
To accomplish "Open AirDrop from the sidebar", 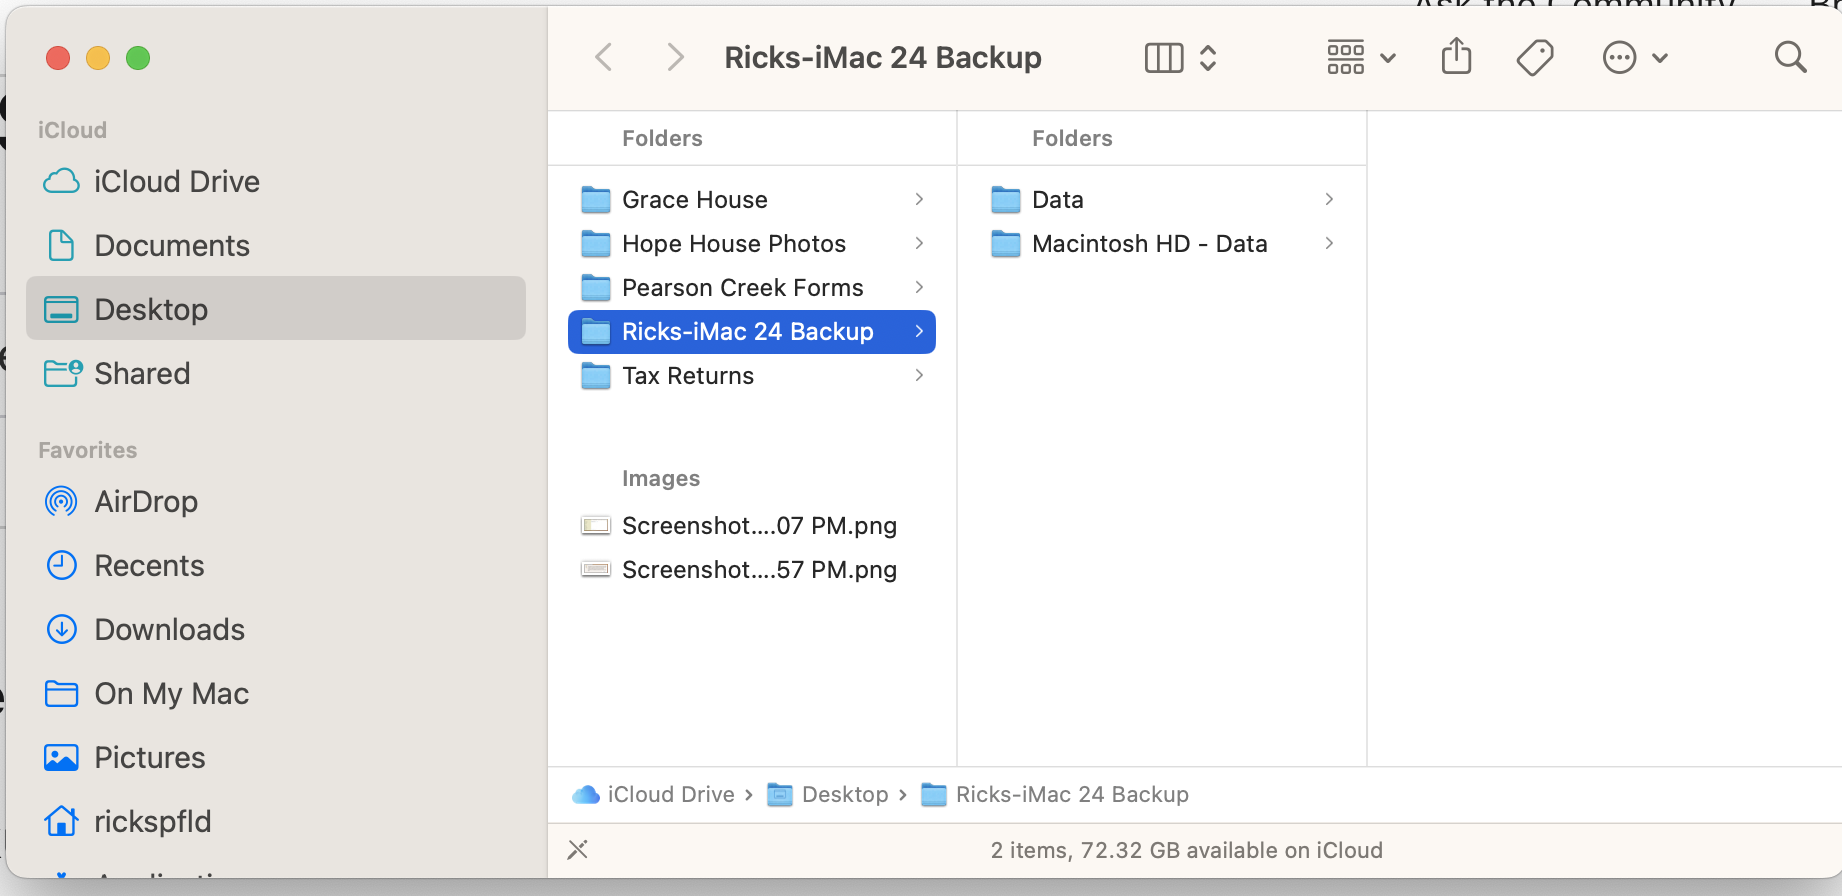I will [x=146, y=502].
